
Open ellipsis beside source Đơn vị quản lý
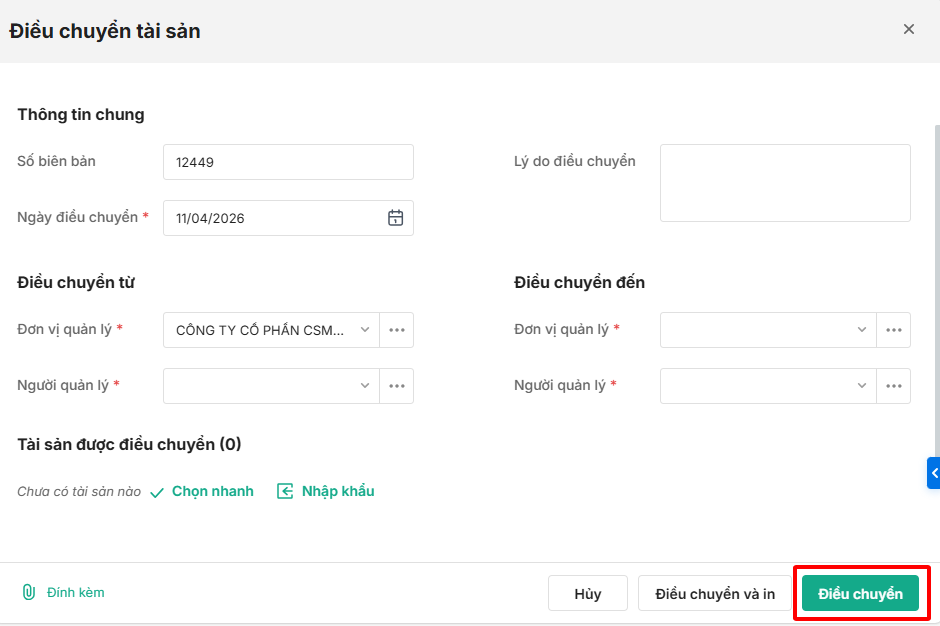(x=397, y=330)
